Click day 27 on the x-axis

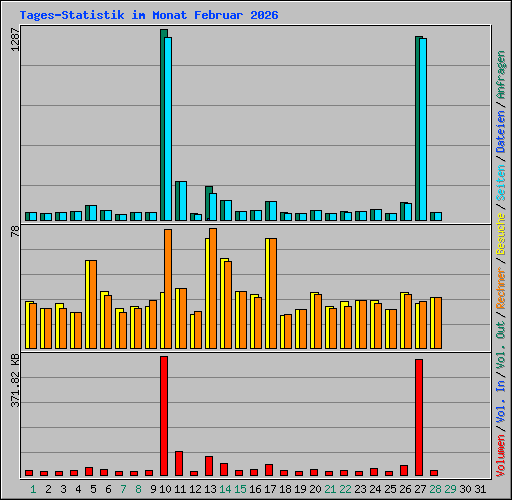point(420,489)
